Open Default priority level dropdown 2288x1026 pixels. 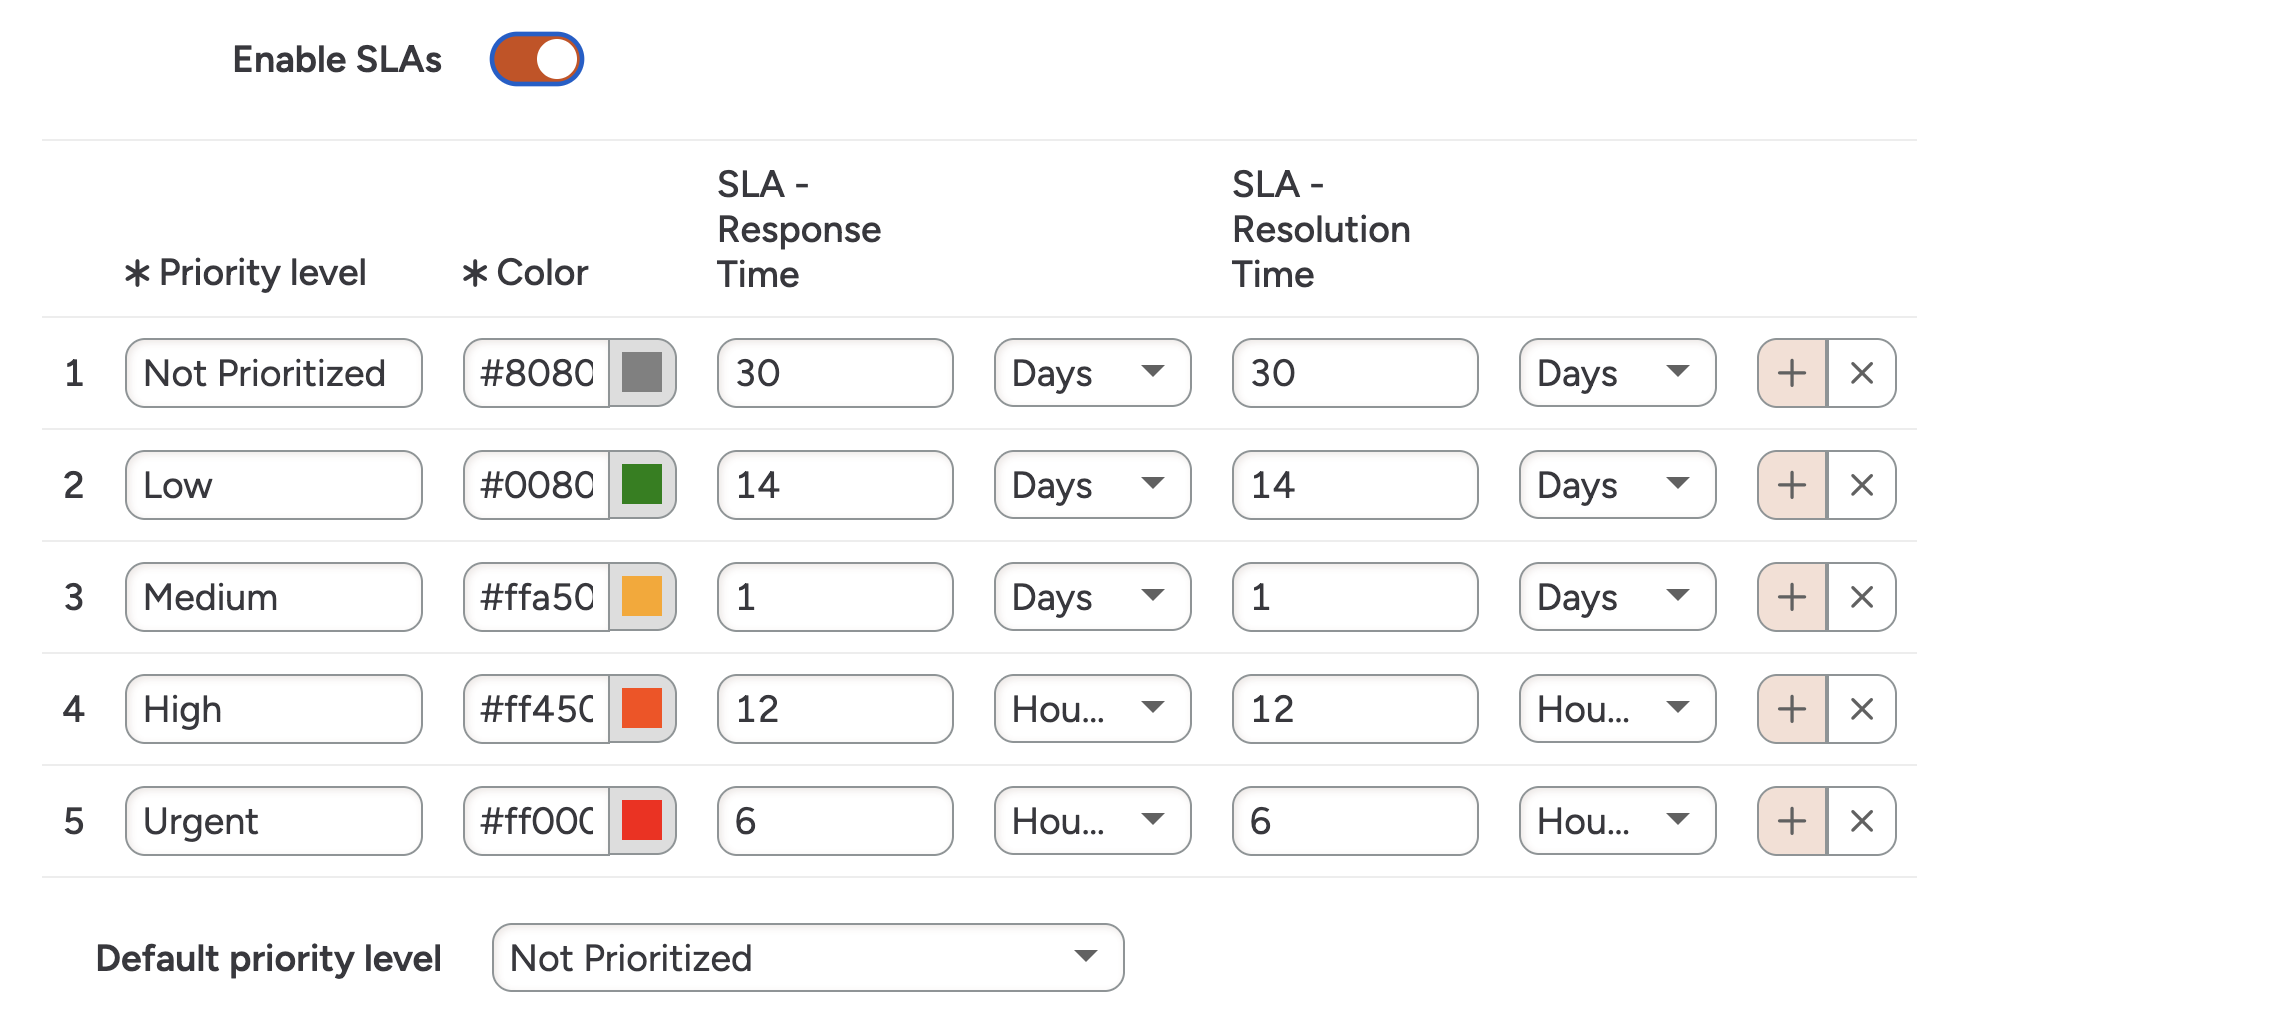[x=807, y=958]
